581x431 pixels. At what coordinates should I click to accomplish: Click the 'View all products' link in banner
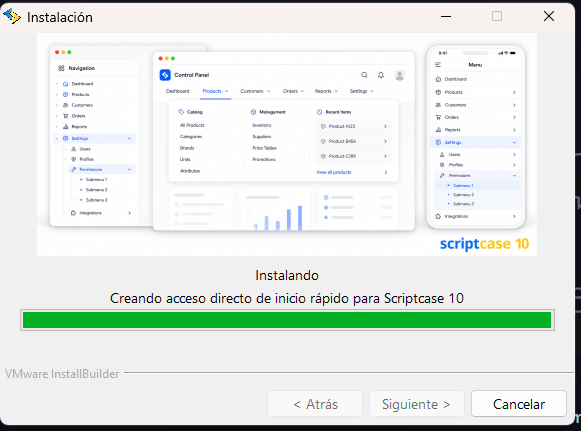pyautogui.click(x=333, y=172)
